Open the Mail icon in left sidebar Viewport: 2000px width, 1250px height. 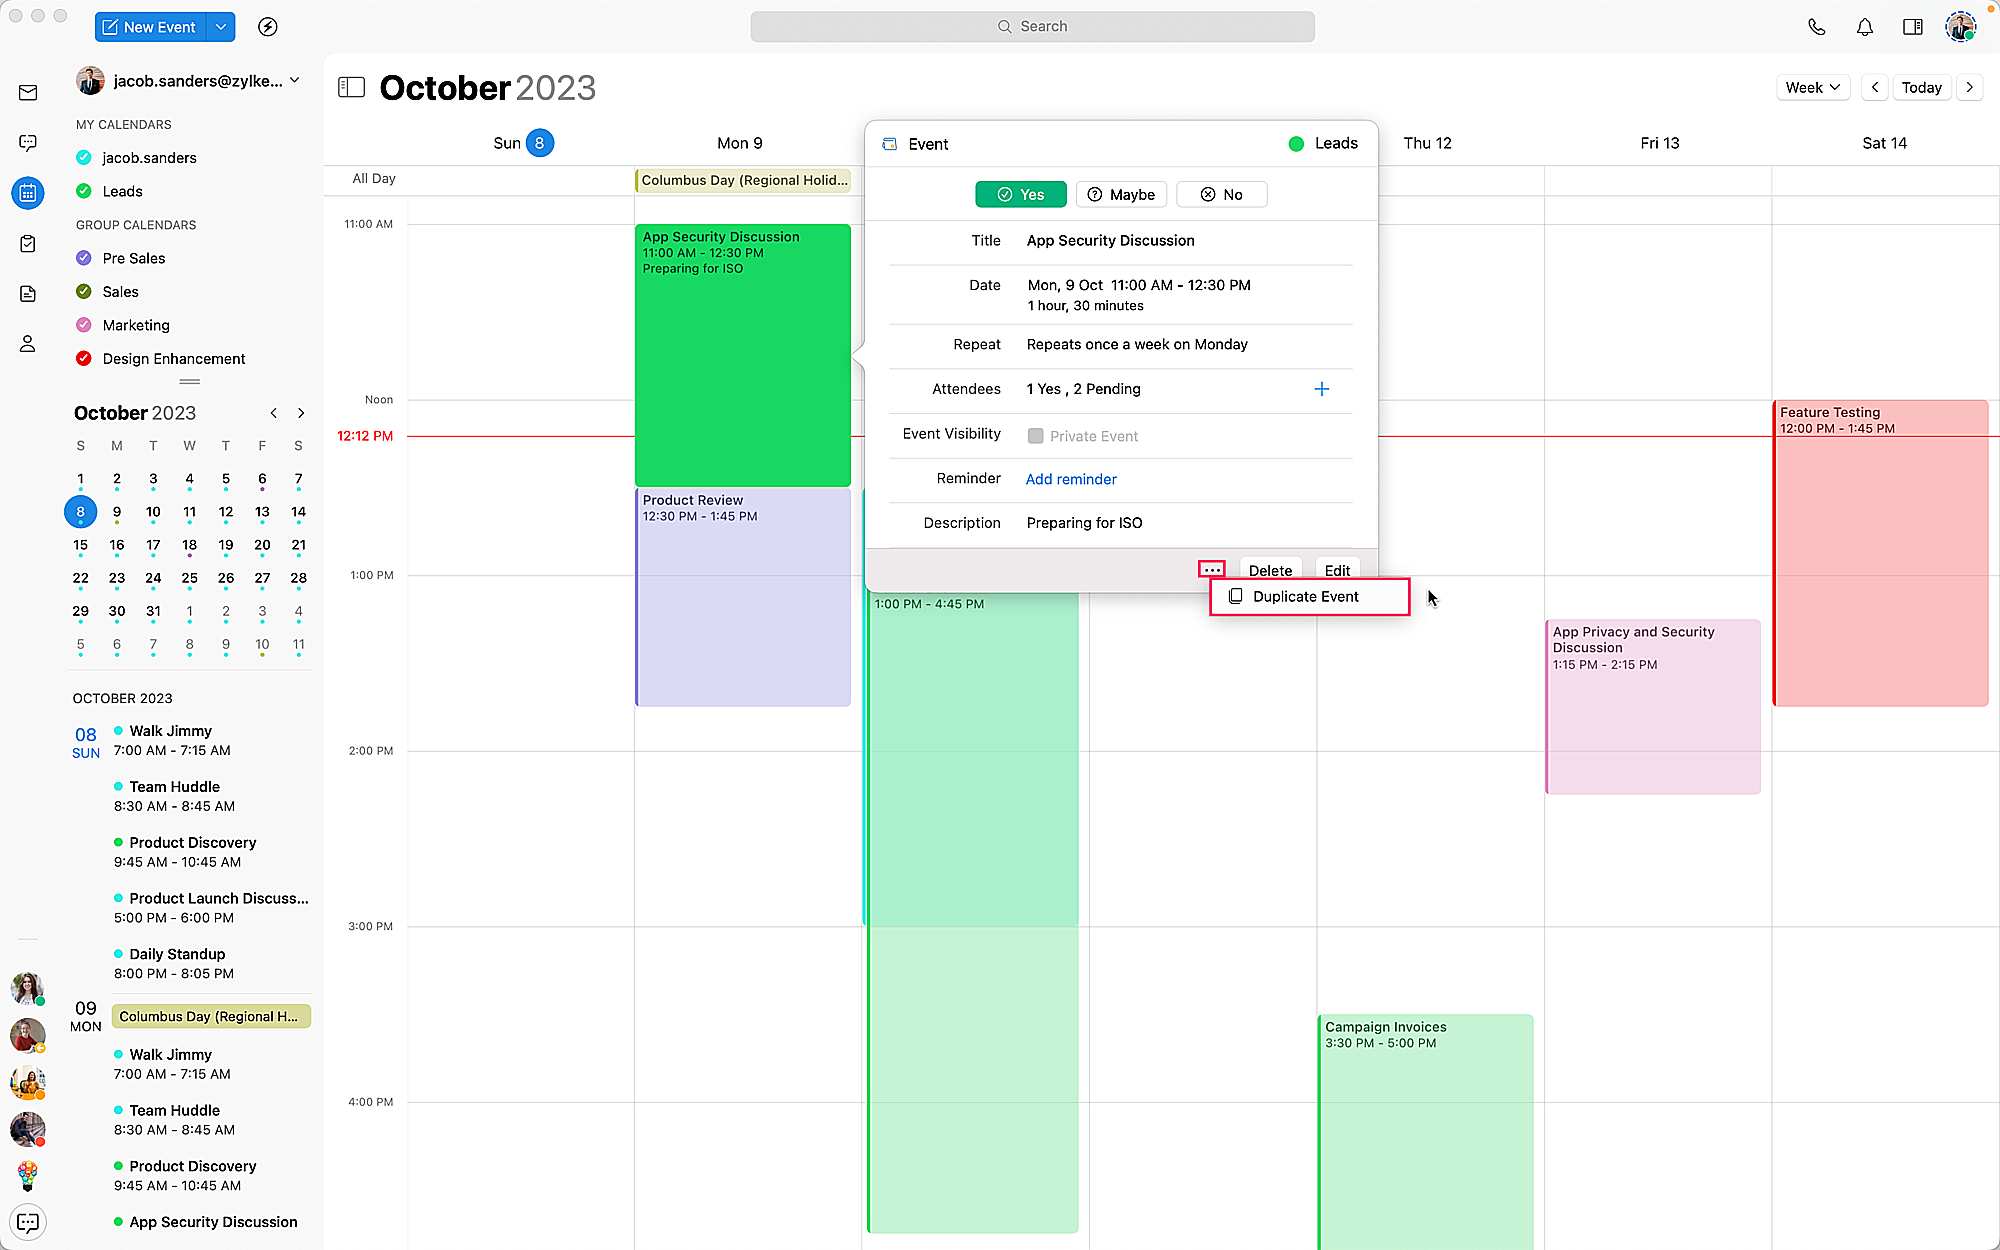click(28, 93)
